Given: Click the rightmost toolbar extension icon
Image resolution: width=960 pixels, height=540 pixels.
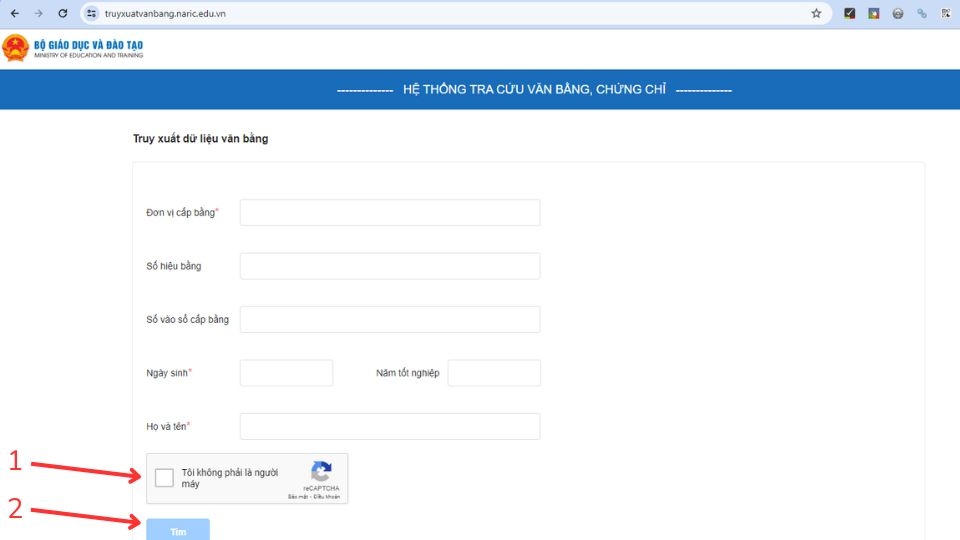Looking at the screenshot, I should click(x=946, y=13).
